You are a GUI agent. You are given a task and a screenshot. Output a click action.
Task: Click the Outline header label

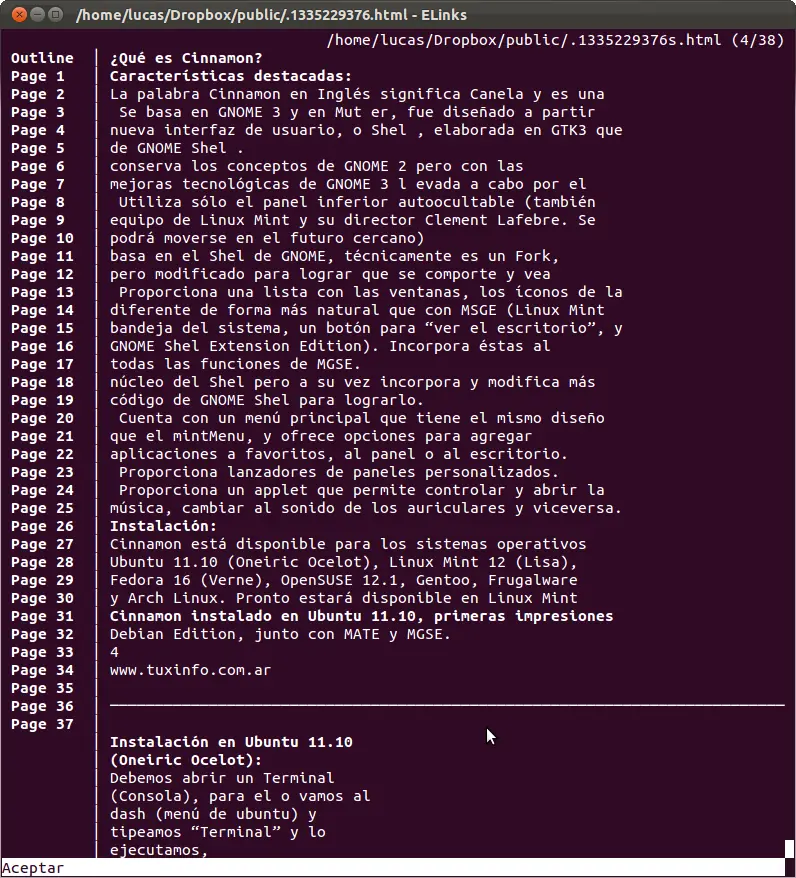point(42,58)
